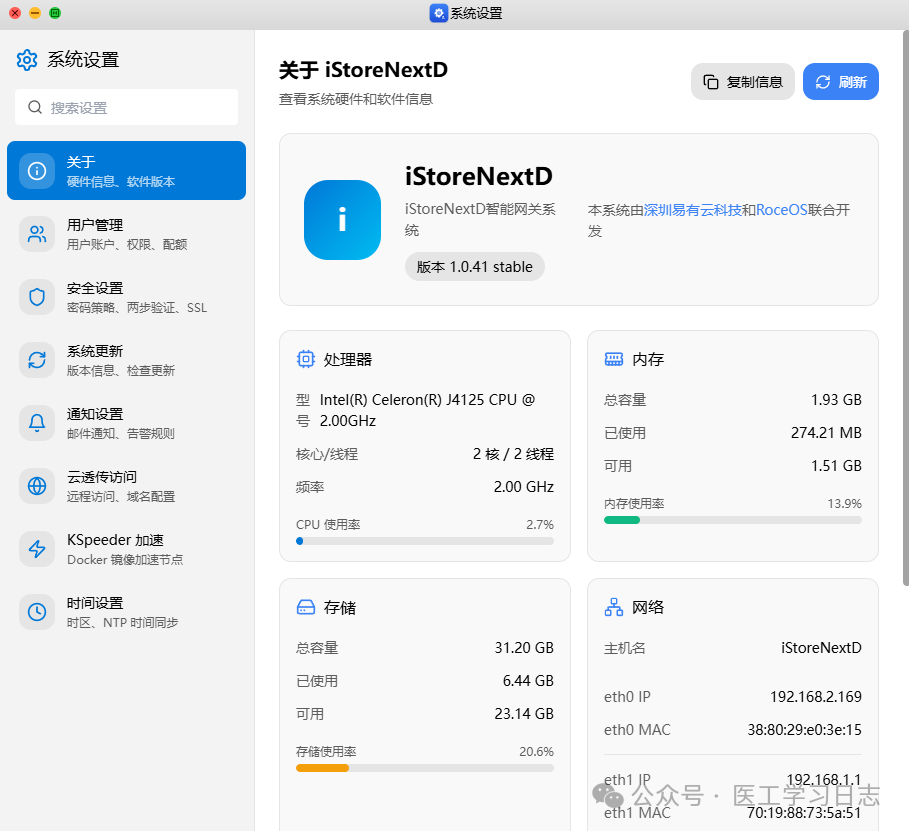Click the 274.21 MB used memory value
The image size is (909, 831).
(x=826, y=433)
